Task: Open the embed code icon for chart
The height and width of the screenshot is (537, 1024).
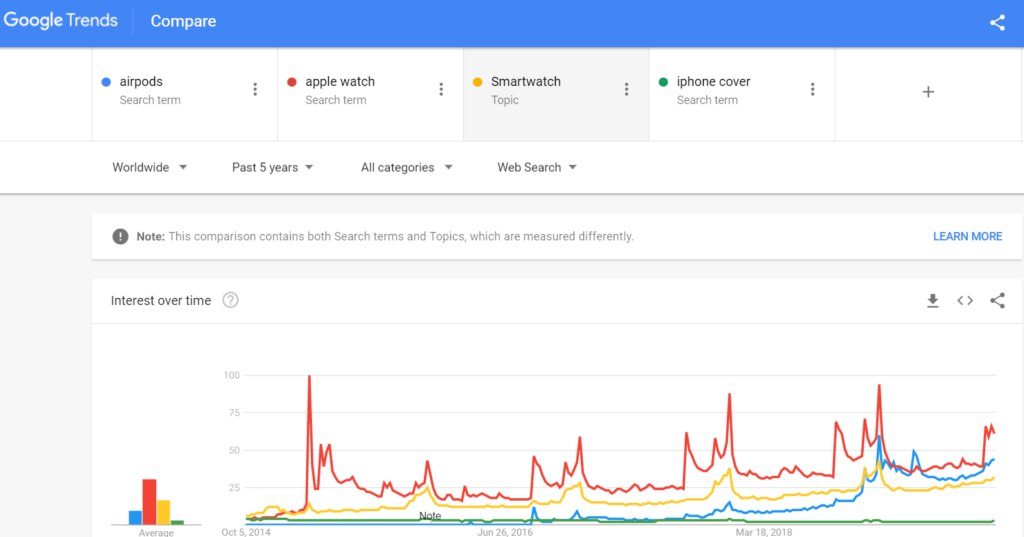Action: pos(965,301)
